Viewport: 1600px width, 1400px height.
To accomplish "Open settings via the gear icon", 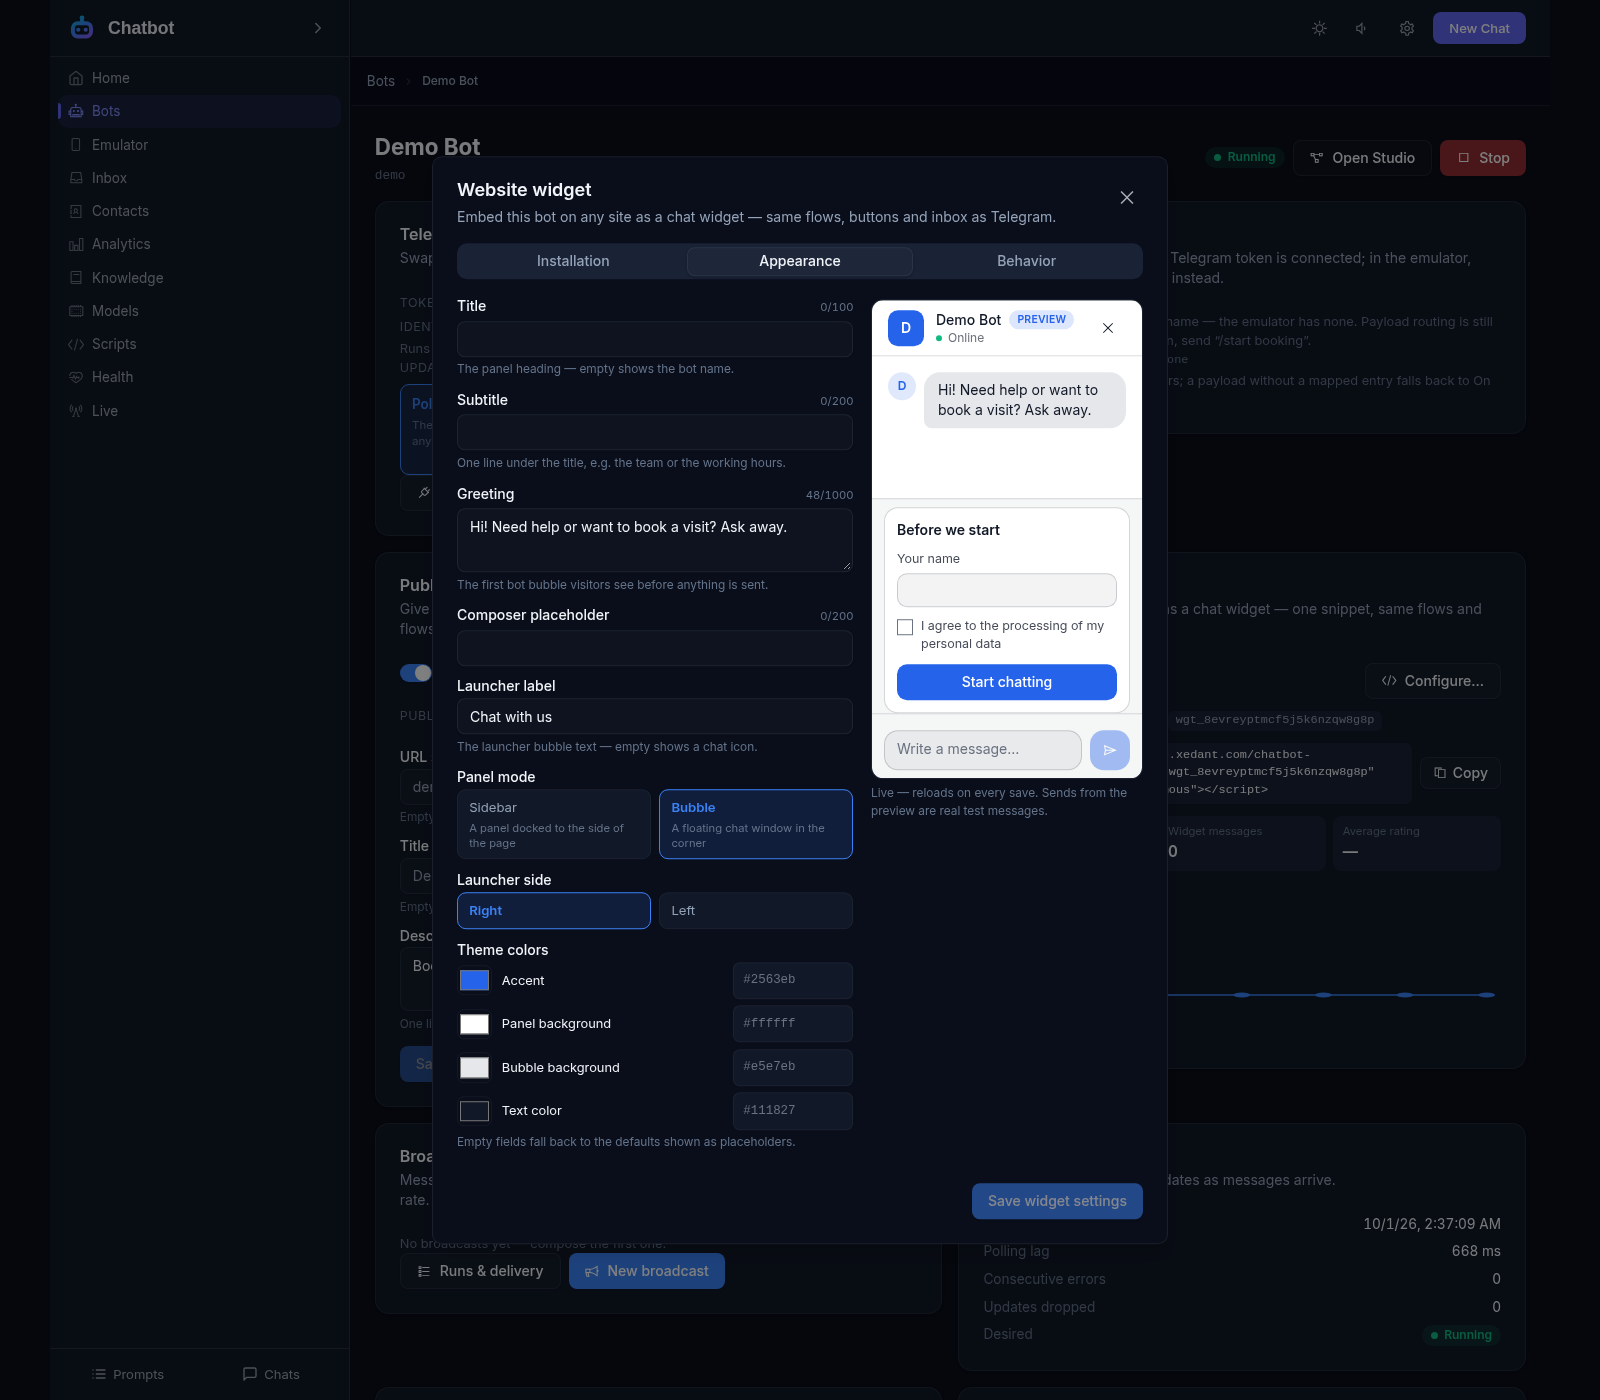I will (x=1407, y=28).
